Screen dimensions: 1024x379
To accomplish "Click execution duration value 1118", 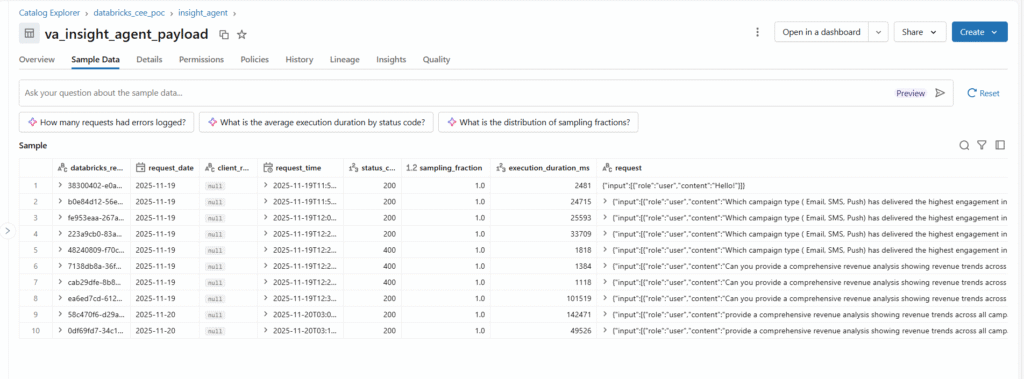I will (582, 282).
